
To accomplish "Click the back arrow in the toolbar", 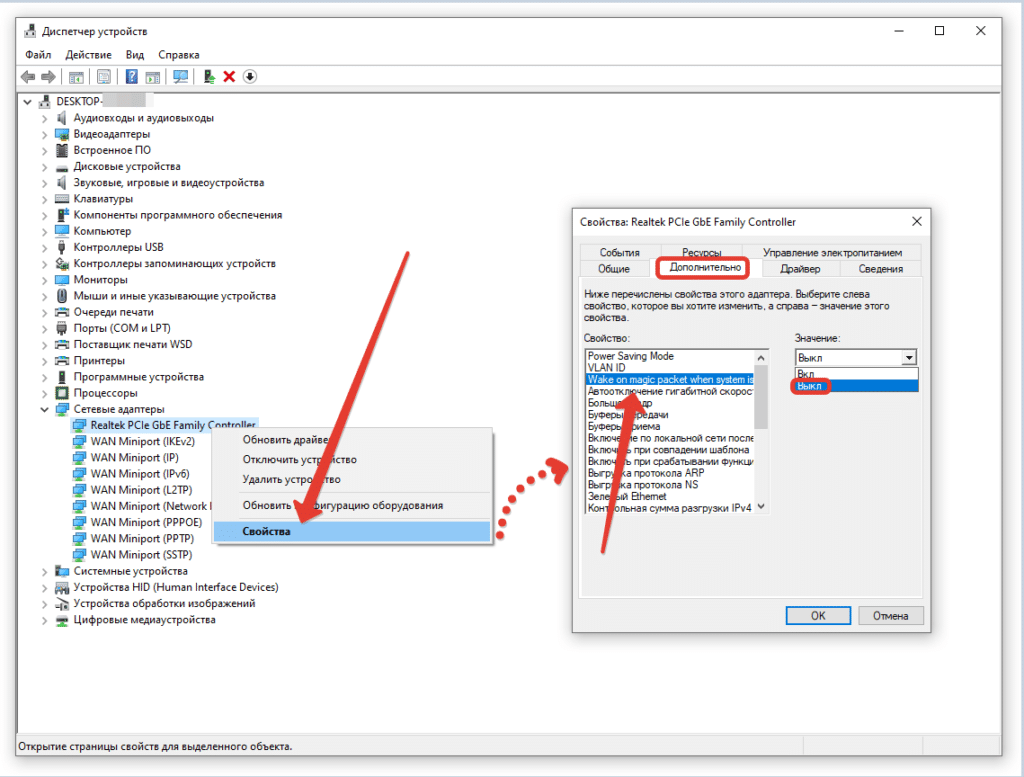I will (x=28, y=77).
